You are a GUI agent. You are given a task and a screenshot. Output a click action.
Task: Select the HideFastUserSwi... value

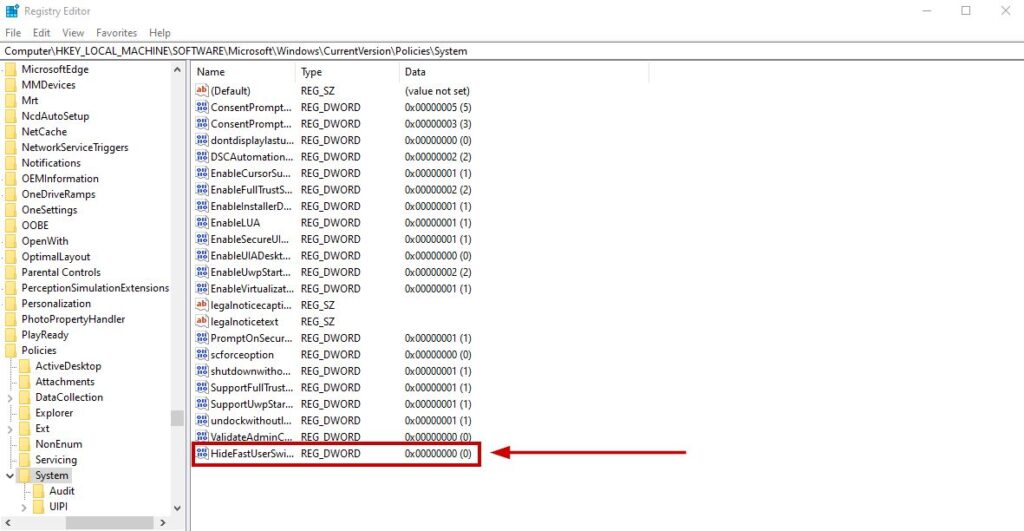click(x=252, y=453)
